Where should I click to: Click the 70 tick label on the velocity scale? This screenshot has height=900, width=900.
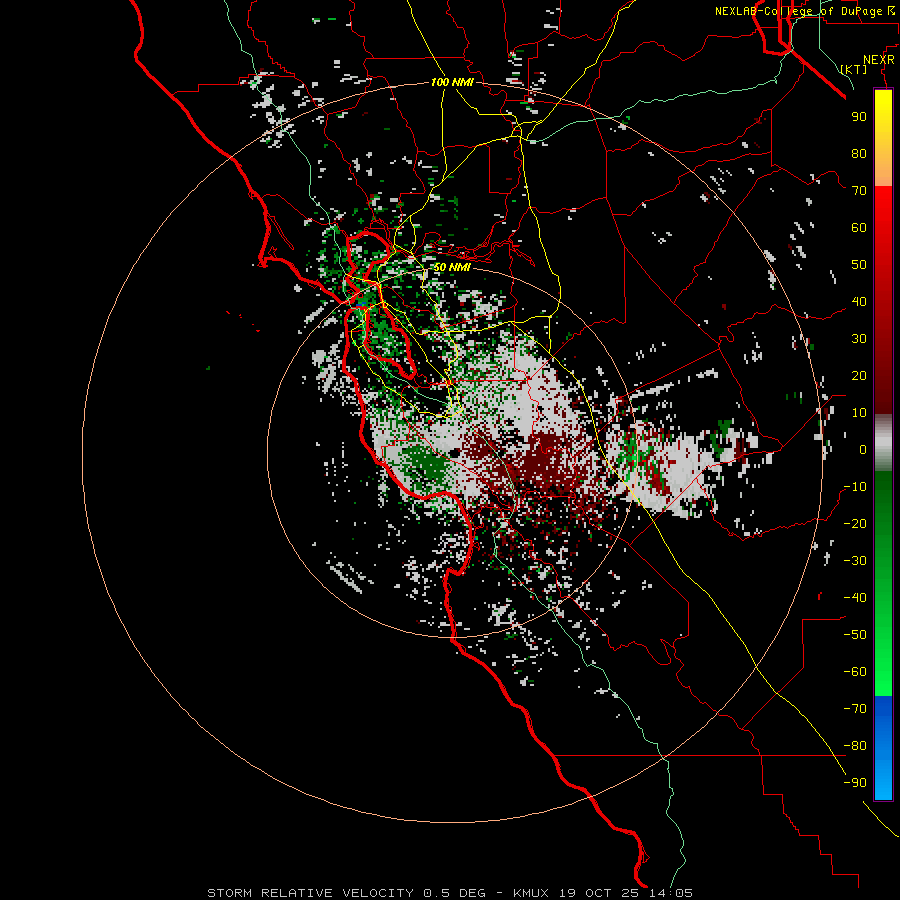(859, 191)
